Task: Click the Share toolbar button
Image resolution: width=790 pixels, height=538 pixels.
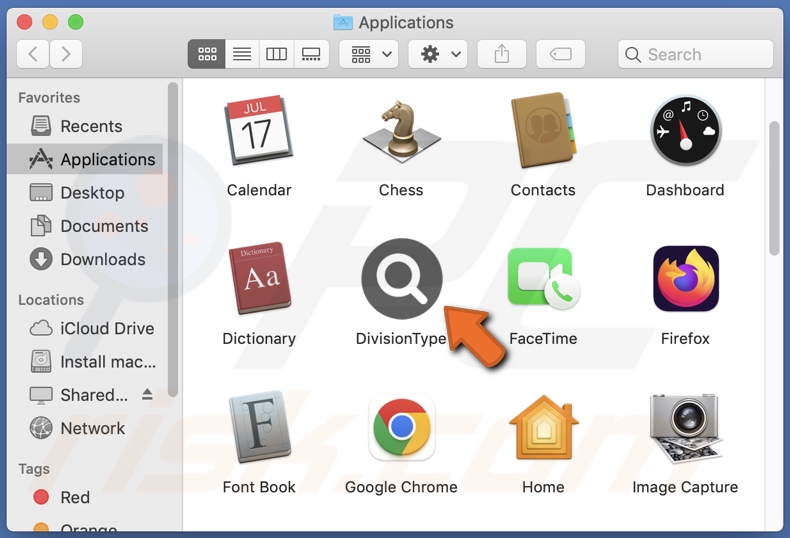Action: (x=501, y=54)
